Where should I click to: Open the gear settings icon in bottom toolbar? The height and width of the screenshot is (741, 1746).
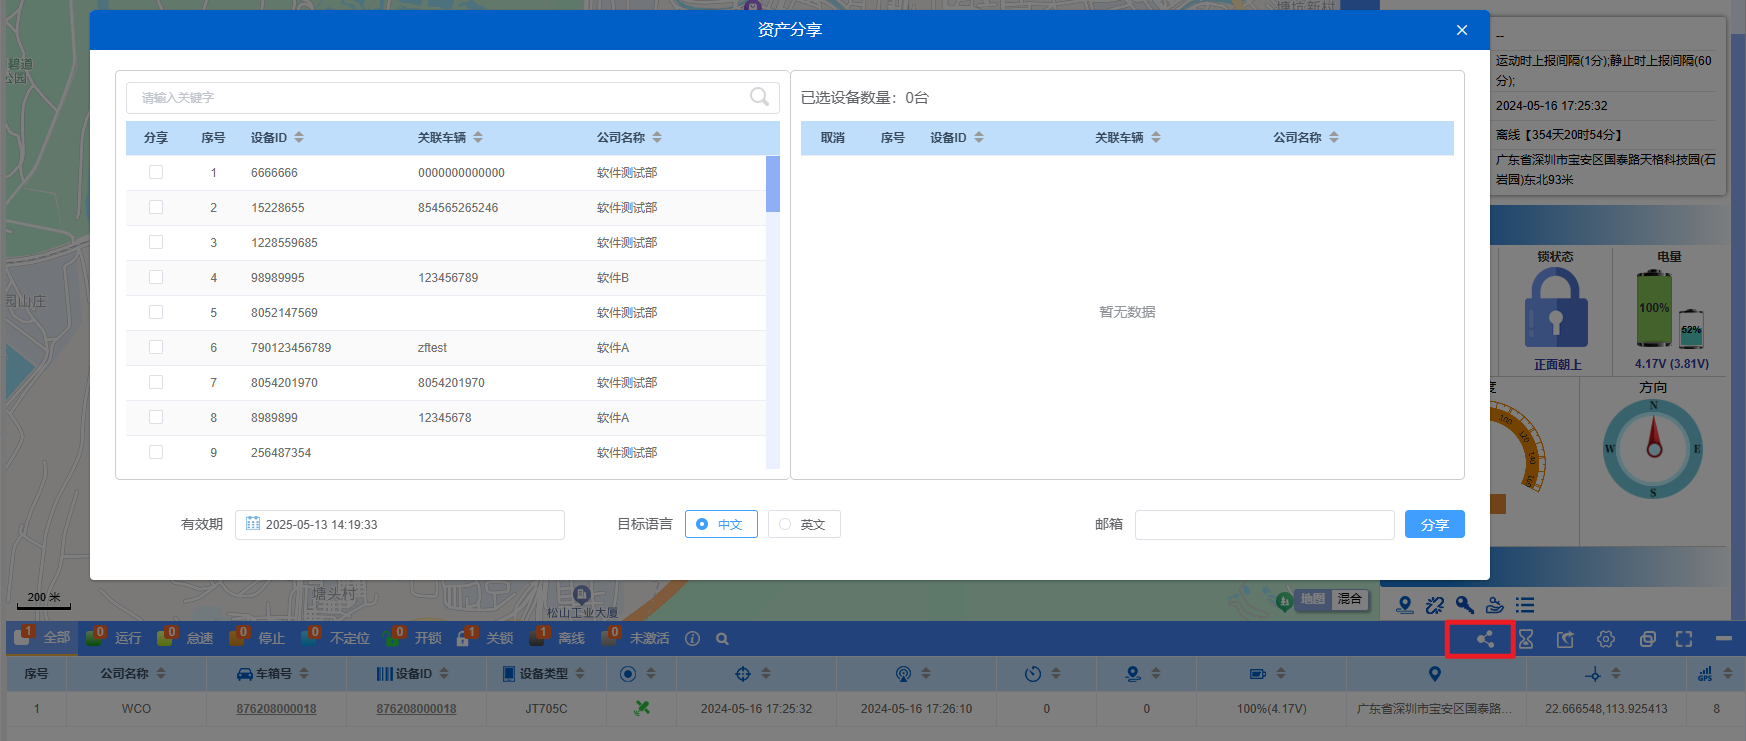coord(1606,639)
